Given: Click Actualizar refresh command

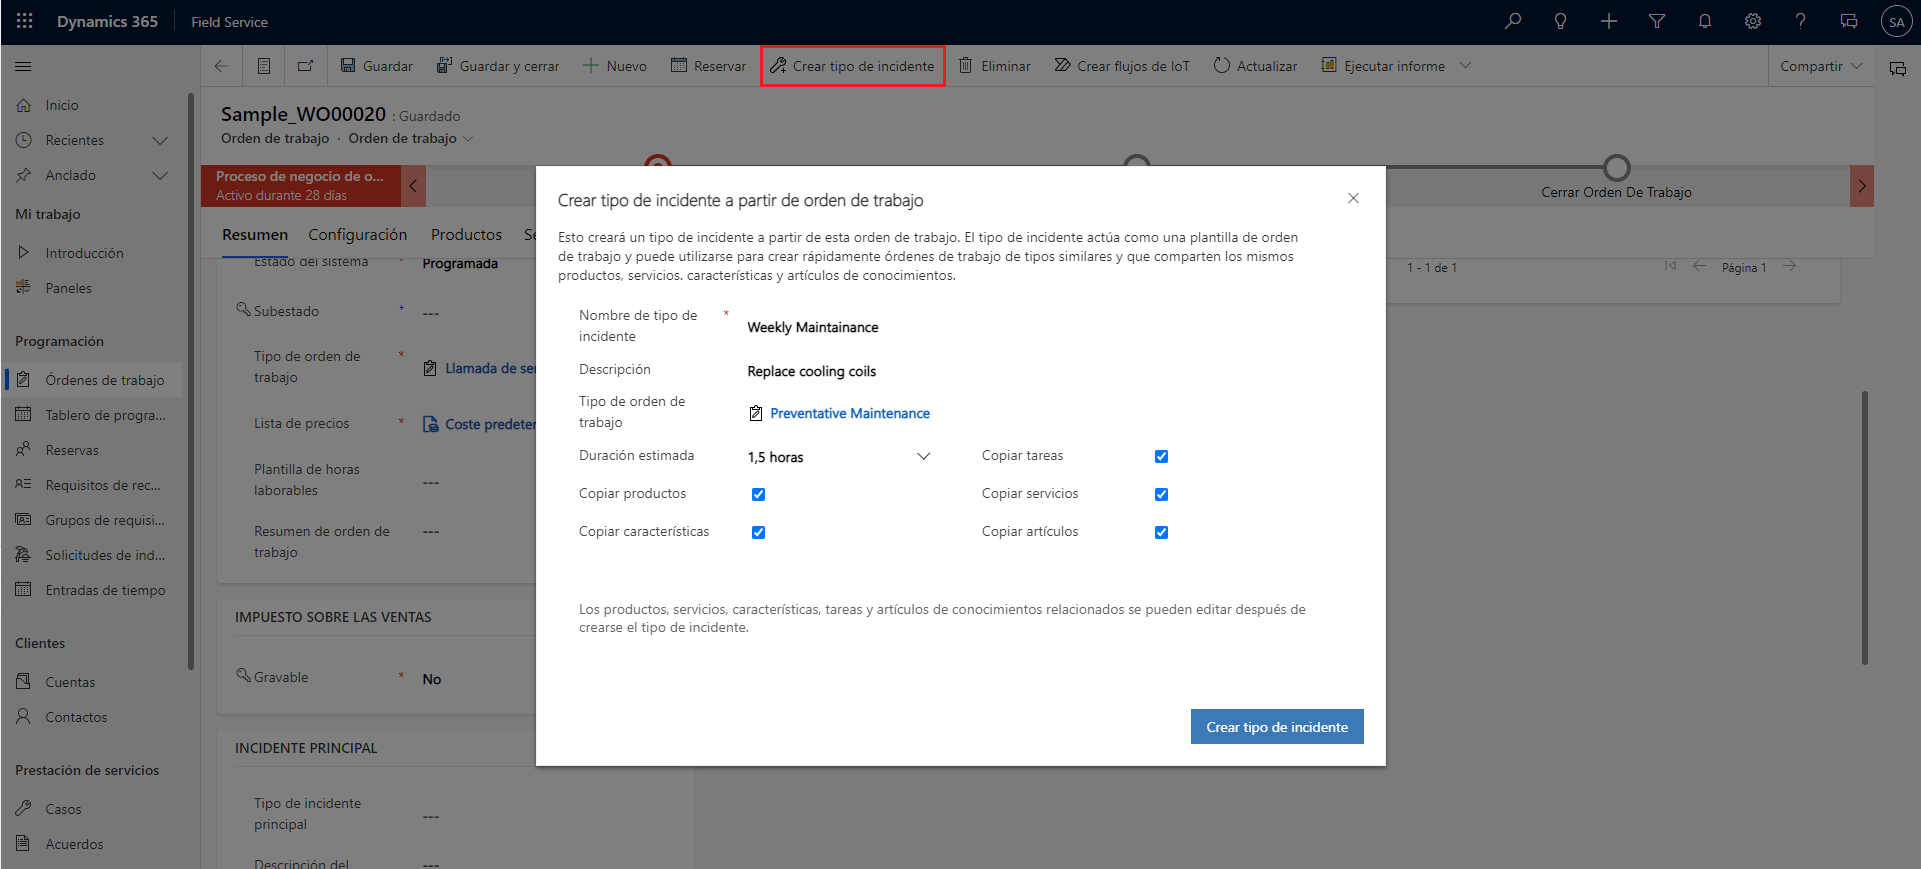Looking at the screenshot, I should (x=1255, y=66).
